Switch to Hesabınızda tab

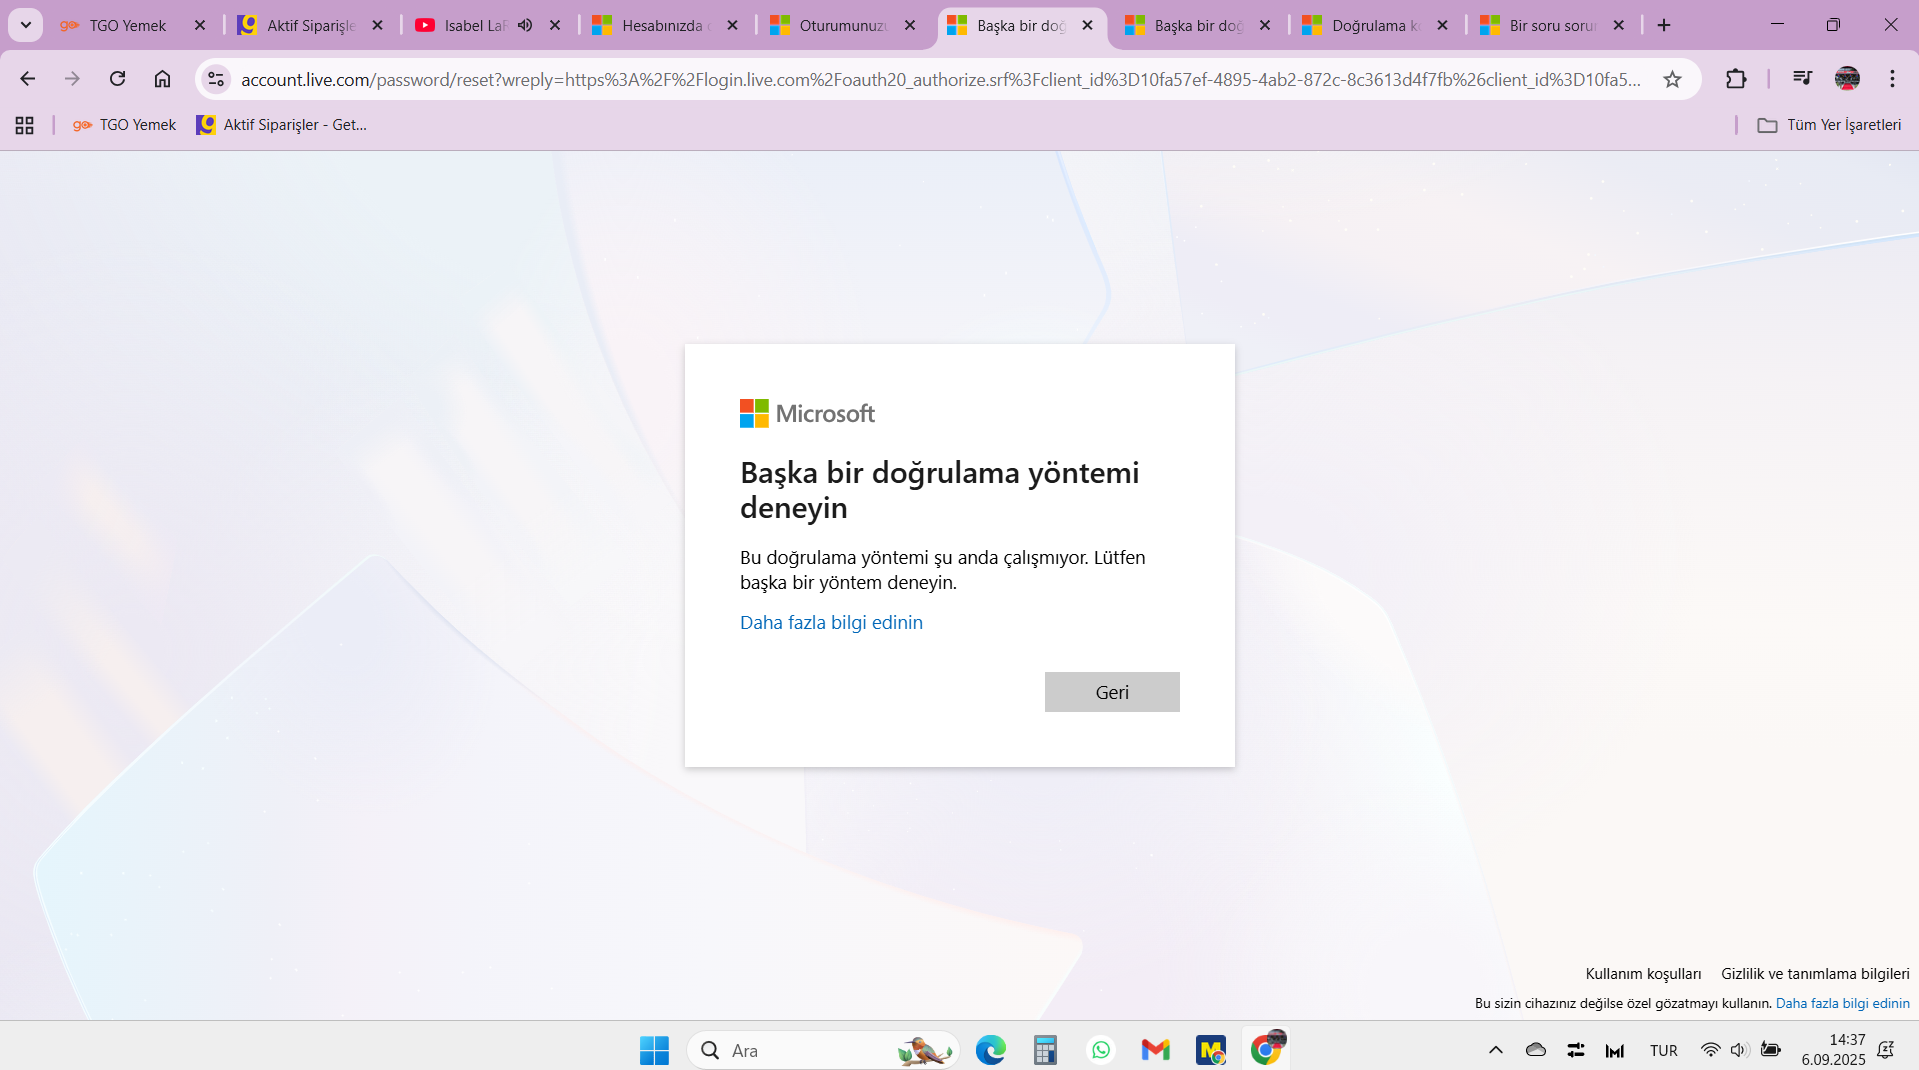pyautogui.click(x=660, y=26)
